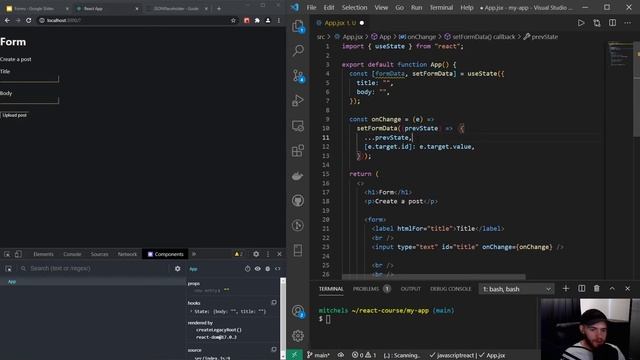This screenshot has width=640, height=360.
Task: Split the terminal pane
Action: pyautogui.click(x=582, y=289)
